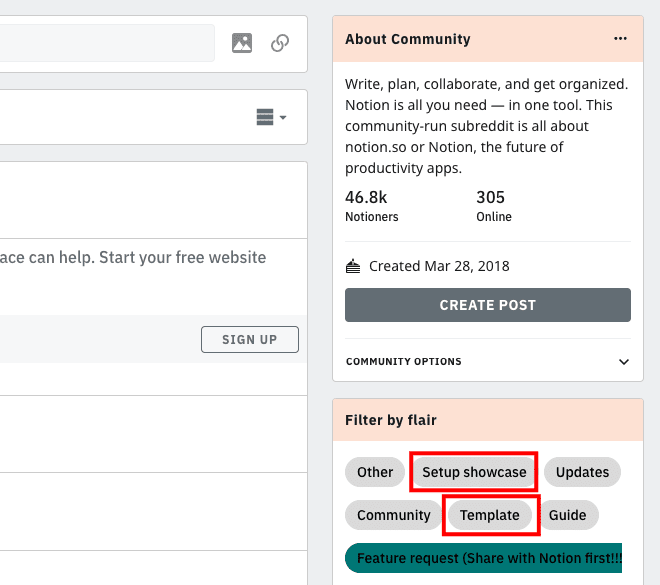660x585 pixels.
Task: Filter posts by Updates flair
Action: (x=582, y=472)
